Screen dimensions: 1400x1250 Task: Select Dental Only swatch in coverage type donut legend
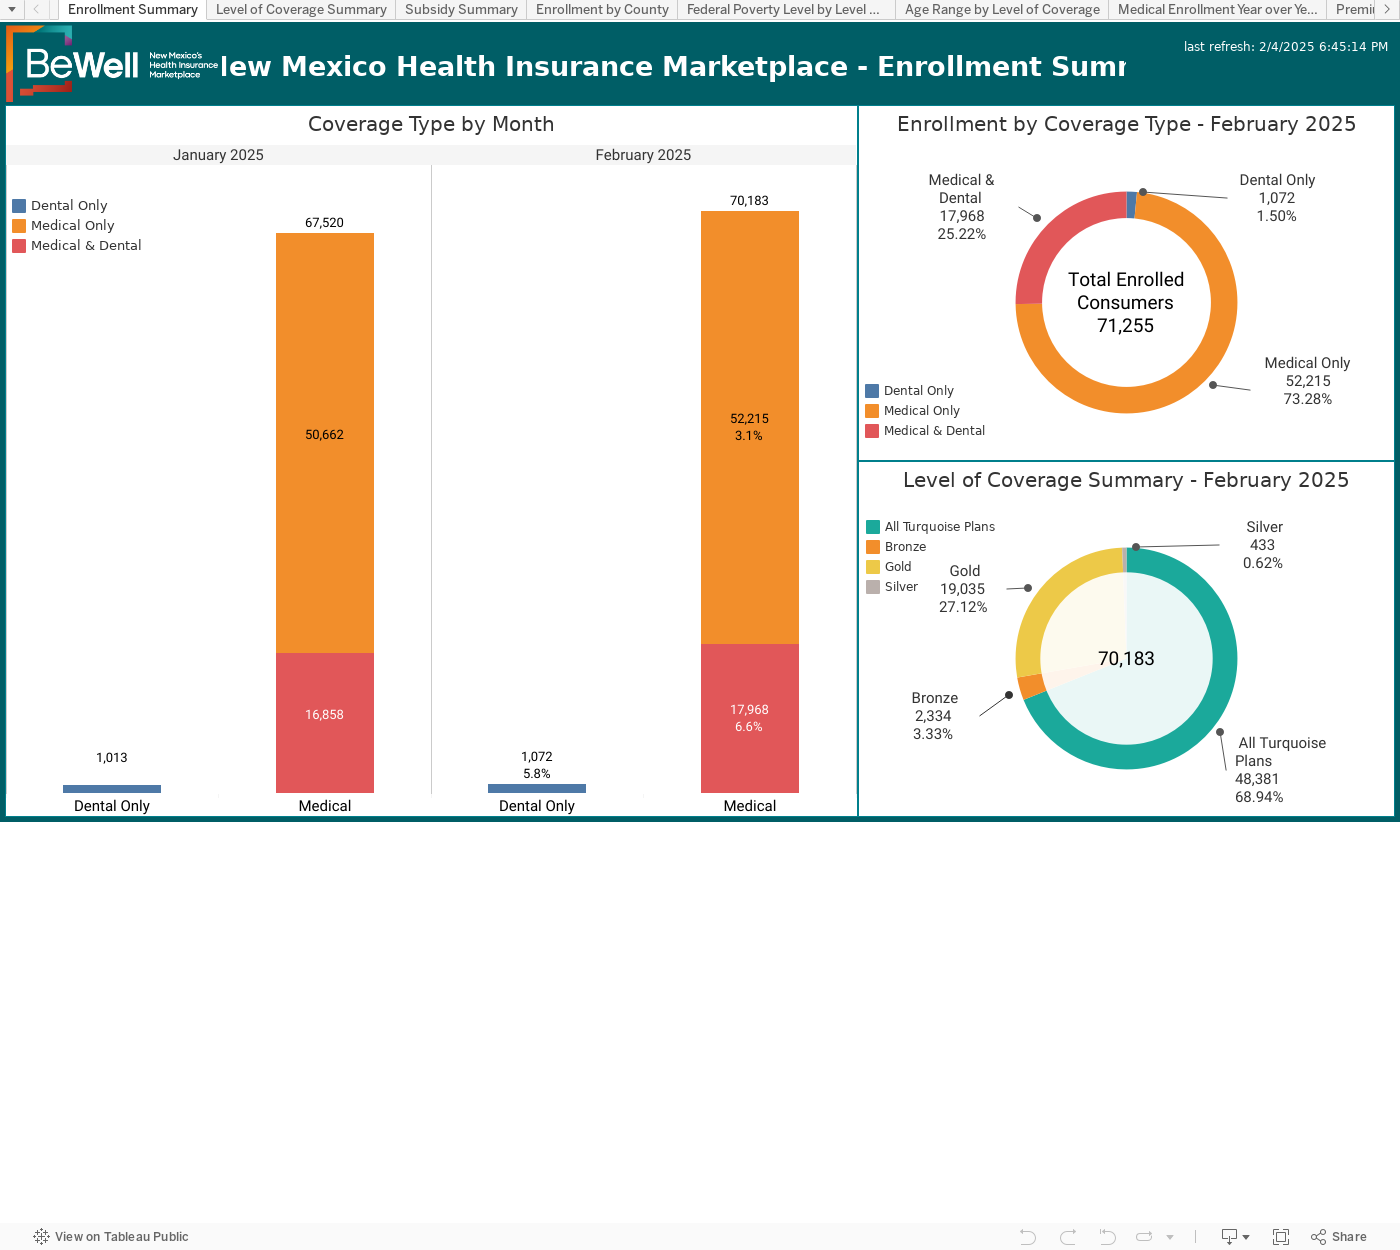[872, 391]
